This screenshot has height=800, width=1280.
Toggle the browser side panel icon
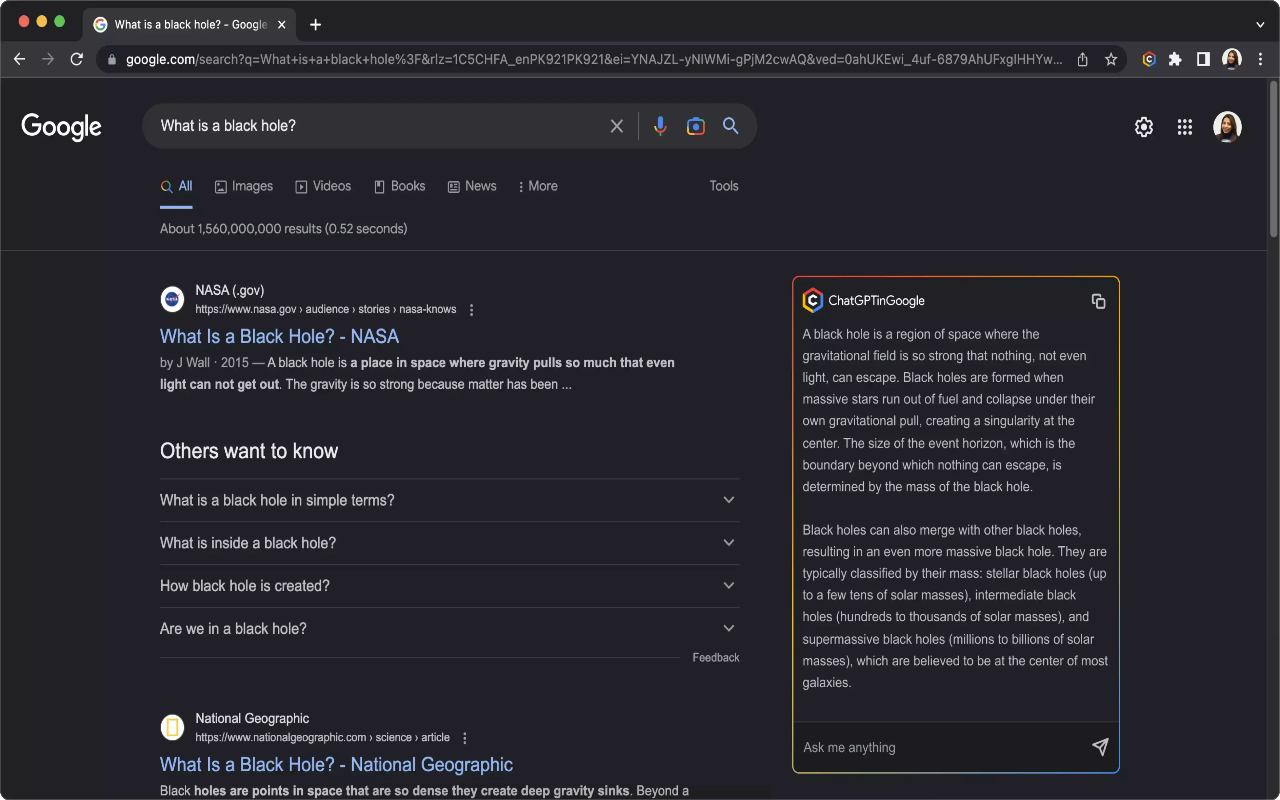(1203, 59)
